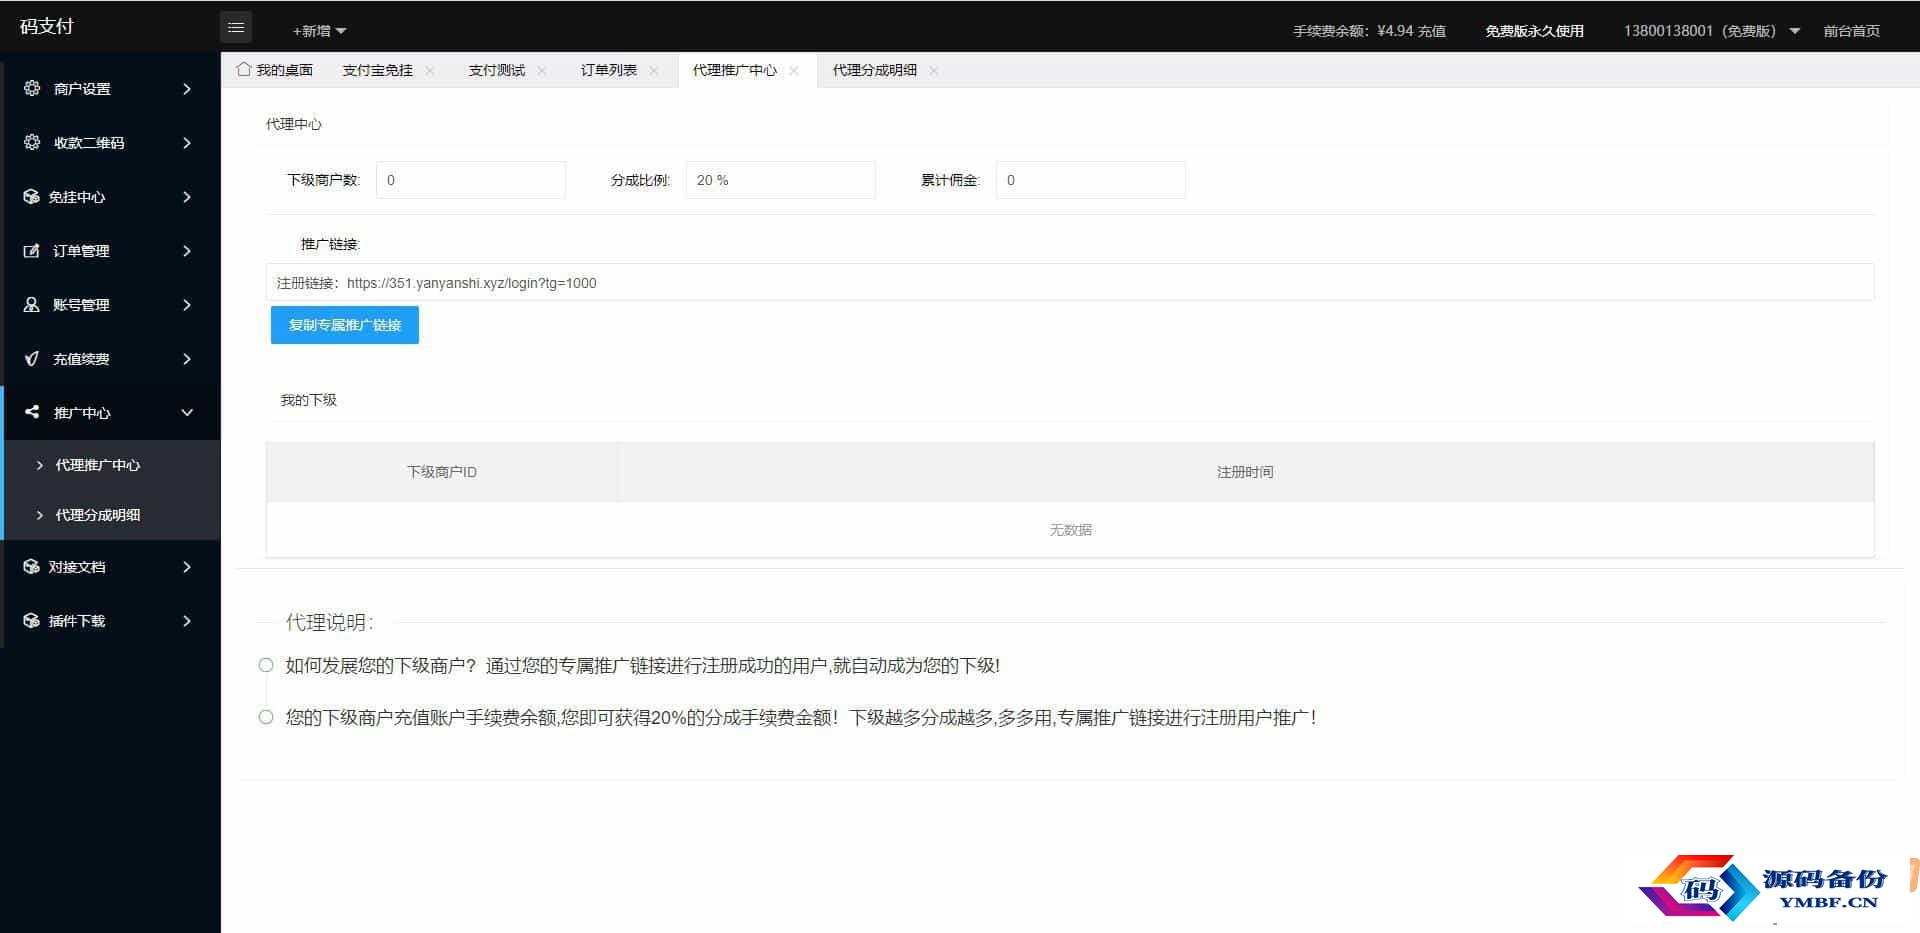Select the 代理推广中心 tab

click(x=735, y=70)
